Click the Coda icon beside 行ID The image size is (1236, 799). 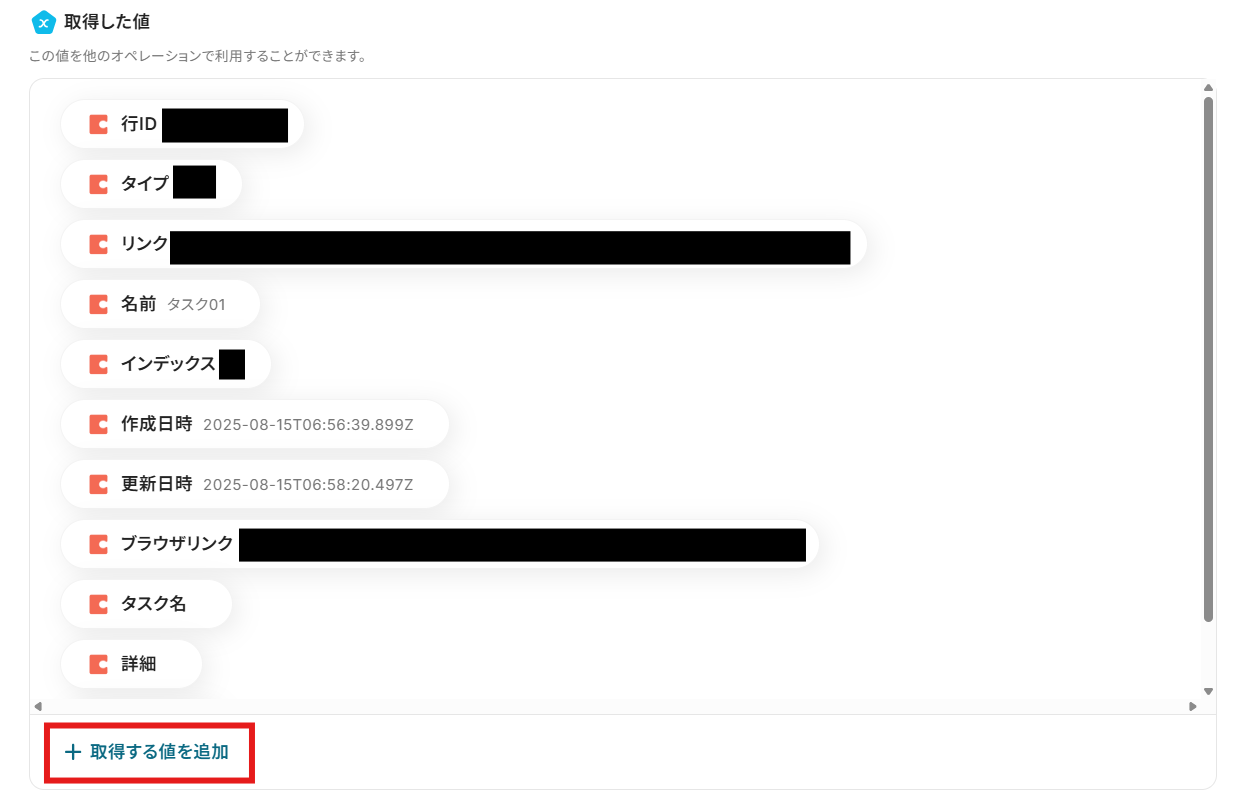98,124
